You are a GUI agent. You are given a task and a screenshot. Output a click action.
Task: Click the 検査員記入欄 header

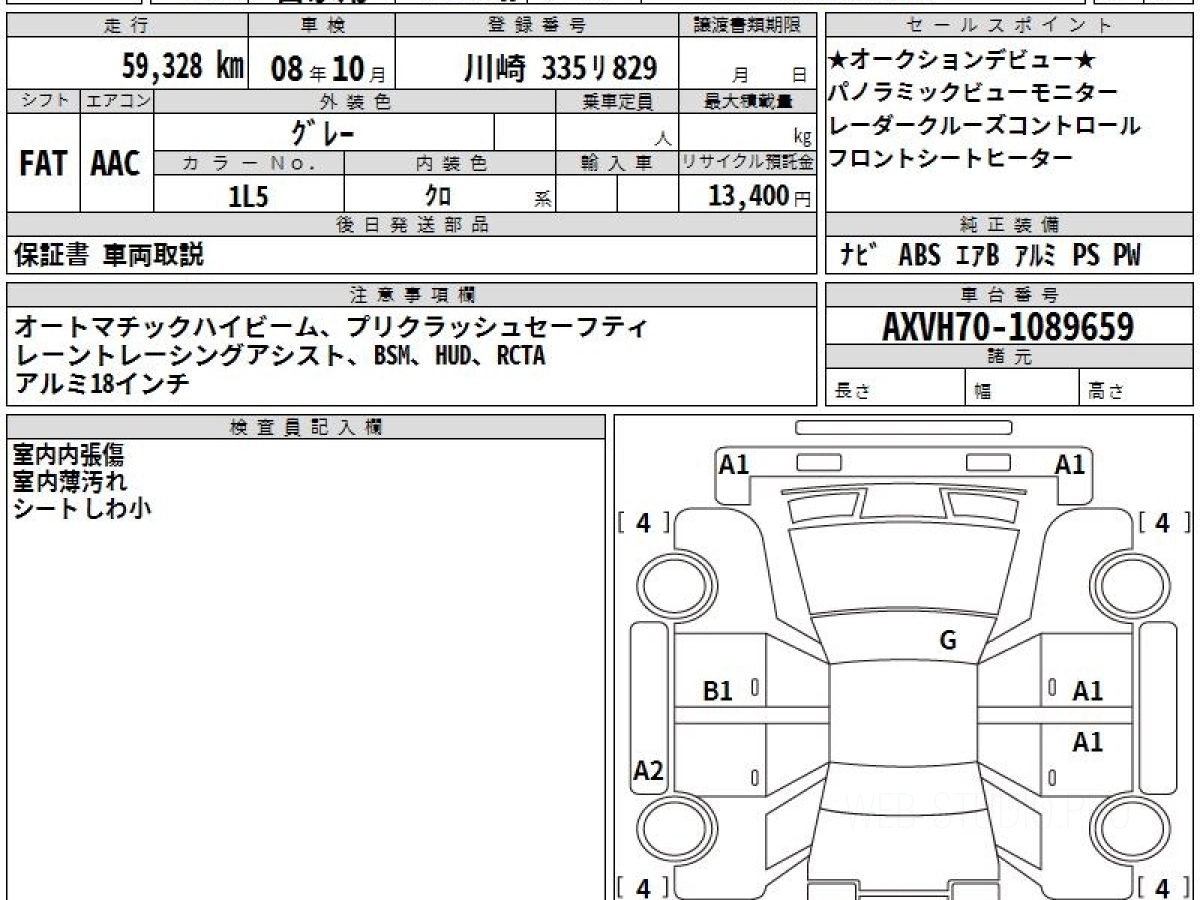click(306, 427)
